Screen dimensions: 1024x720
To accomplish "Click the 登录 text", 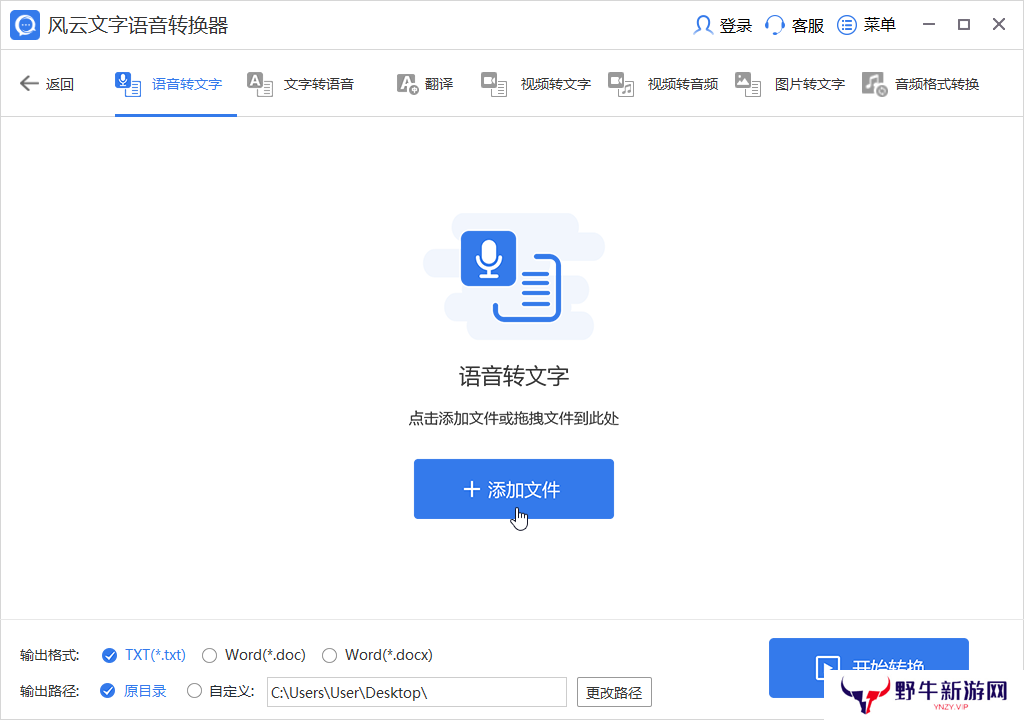I will click(x=736, y=25).
